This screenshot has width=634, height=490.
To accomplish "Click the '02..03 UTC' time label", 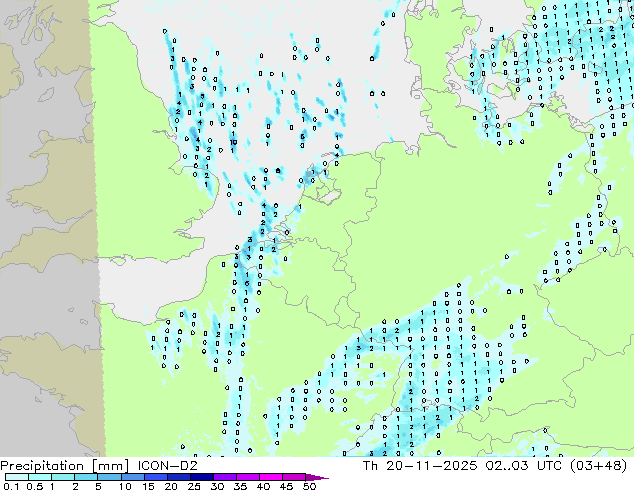I will click(x=524, y=466).
